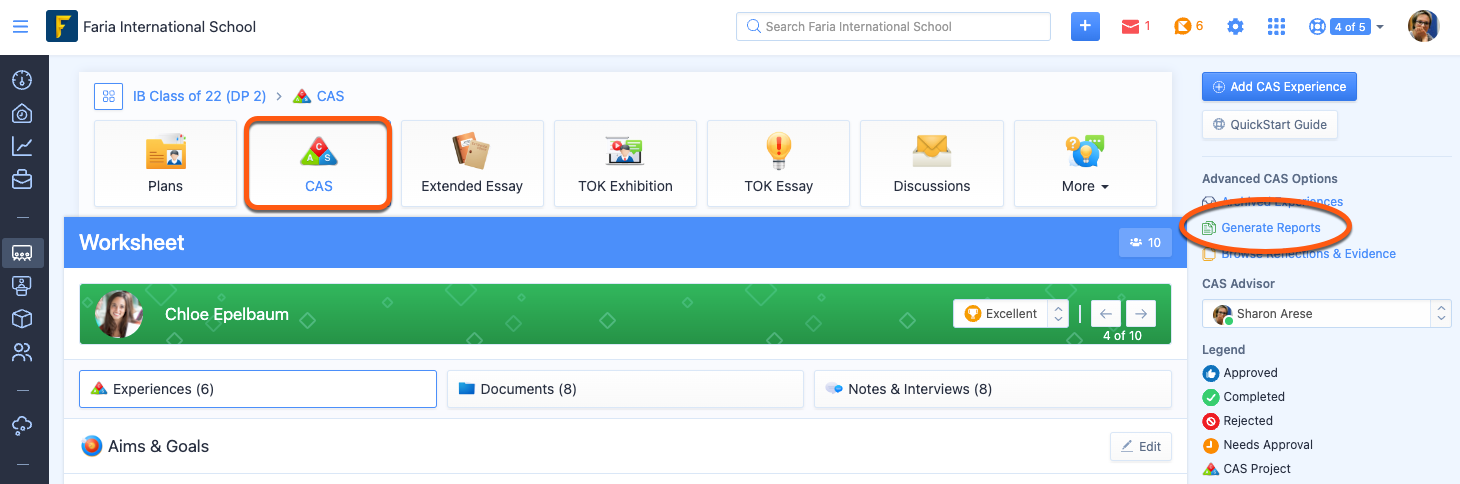The height and width of the screenshot is (484, 1460).
Task: Open the cloud sidebar icon
Action: [22, 425]
